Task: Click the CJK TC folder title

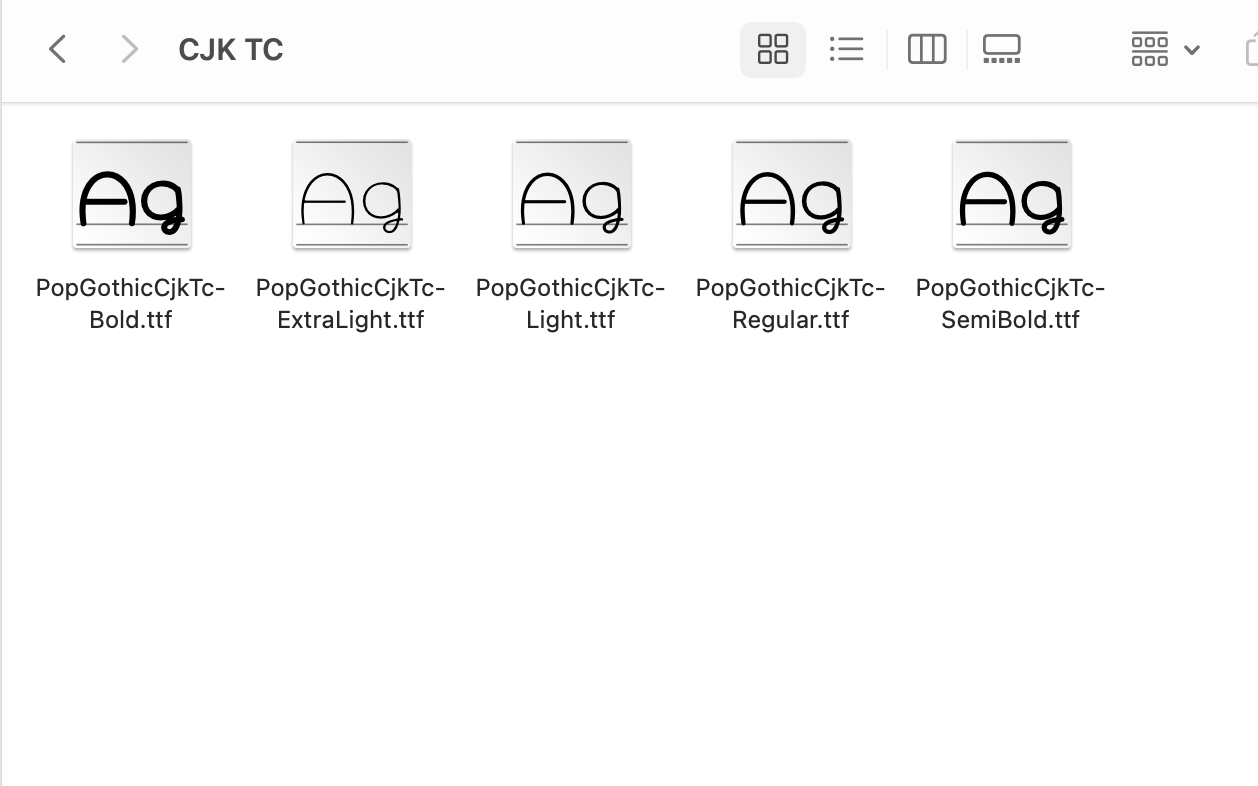Action: [x=231, y=50]
